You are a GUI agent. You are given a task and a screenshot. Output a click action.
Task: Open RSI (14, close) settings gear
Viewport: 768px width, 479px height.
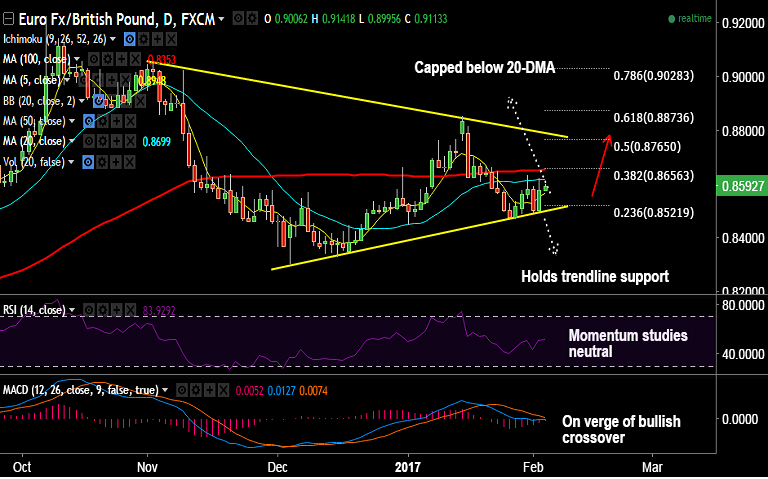pyautogui.click(x=102, y=310)
